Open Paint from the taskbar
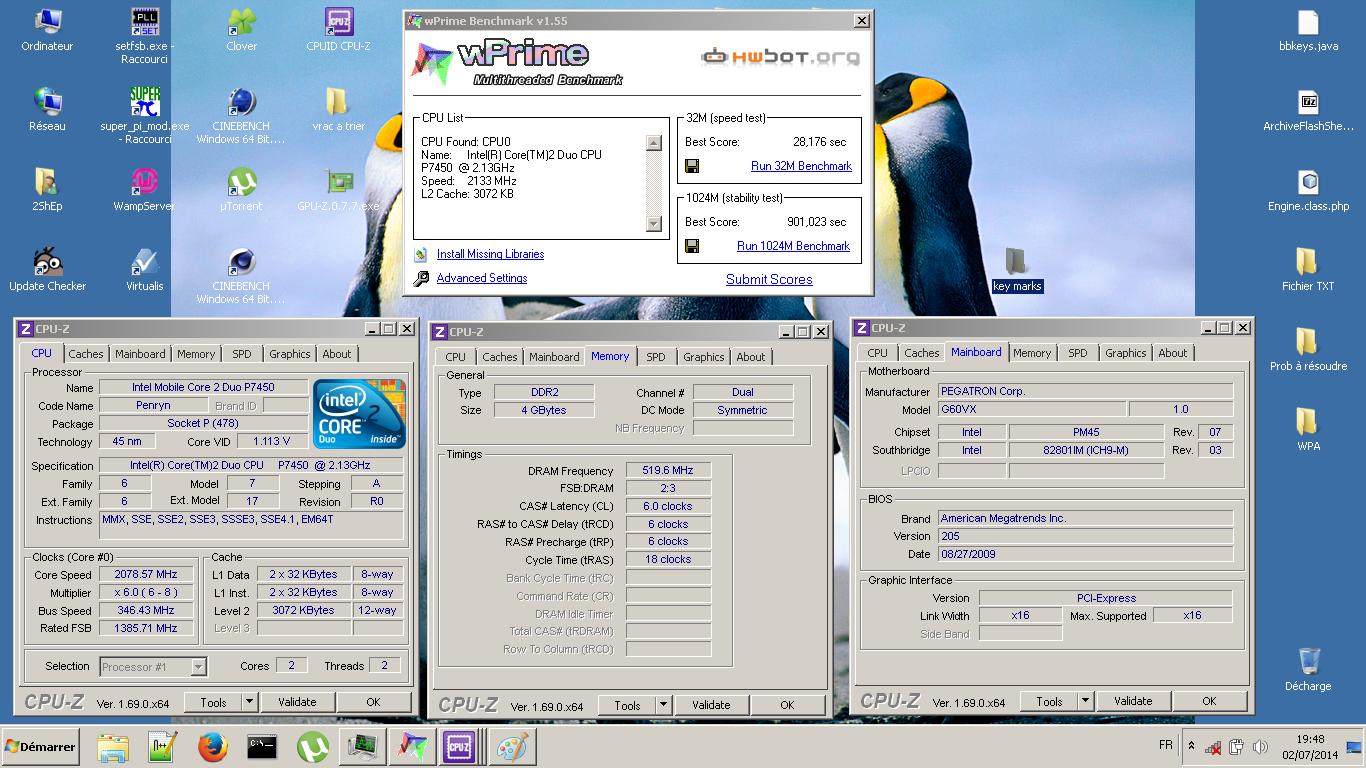The height and width of the screenshot is (768, 1366). pyautogui.click(x=512, y=747)
